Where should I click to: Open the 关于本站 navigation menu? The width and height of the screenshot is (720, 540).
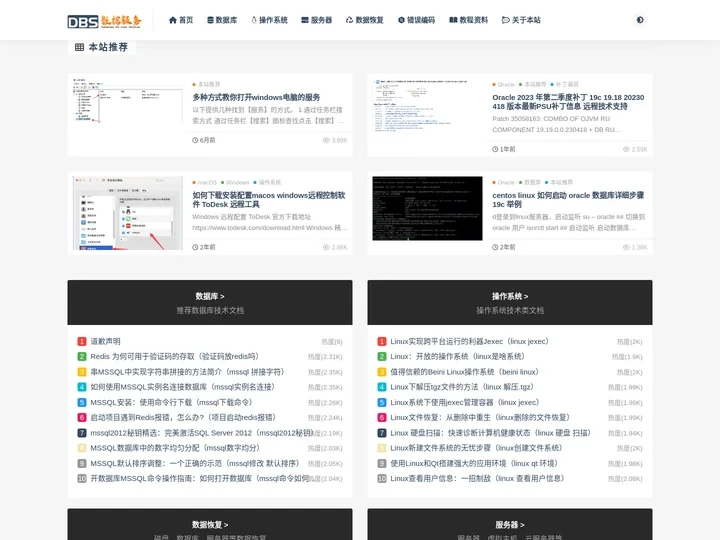coord(521,20)
